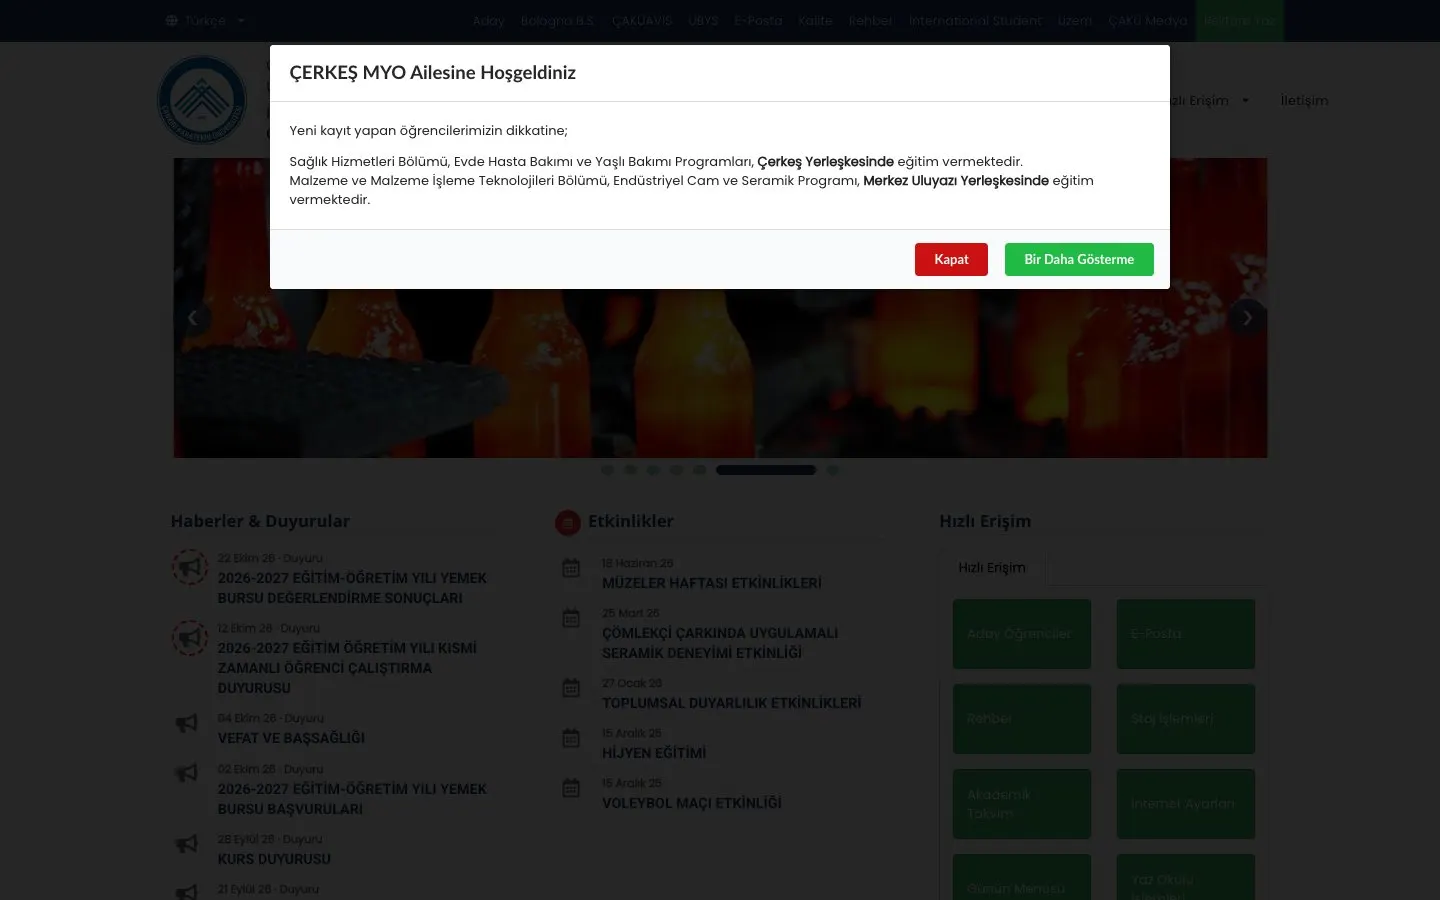Open the Akademik Takvim quick access tile
Screen dimensions: 1440x900
click(1022, 804)
